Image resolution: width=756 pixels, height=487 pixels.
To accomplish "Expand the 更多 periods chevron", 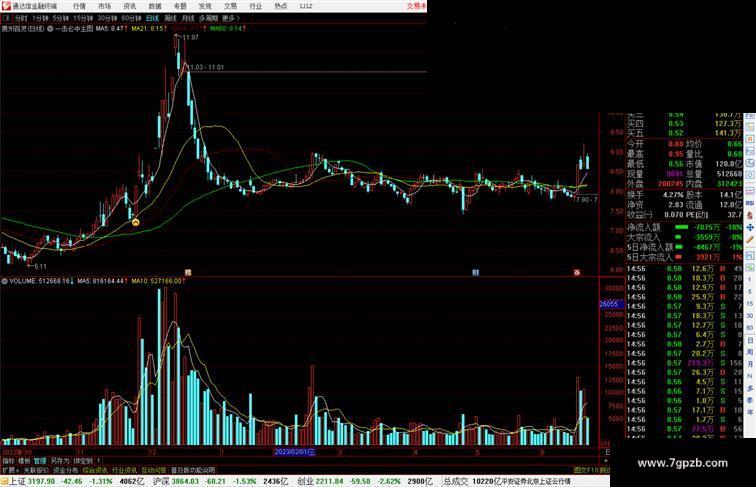I will pos(231,18).
